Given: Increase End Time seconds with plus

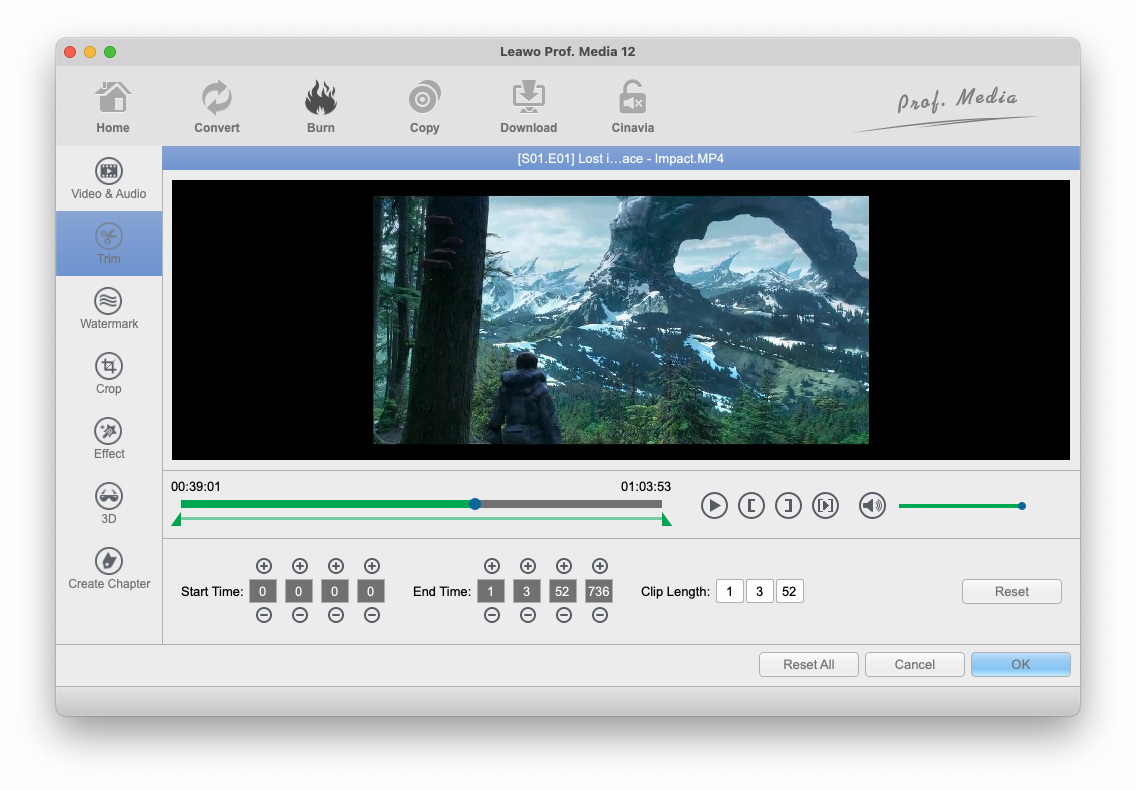Looking at the screenshot, I should coord(564,566).
